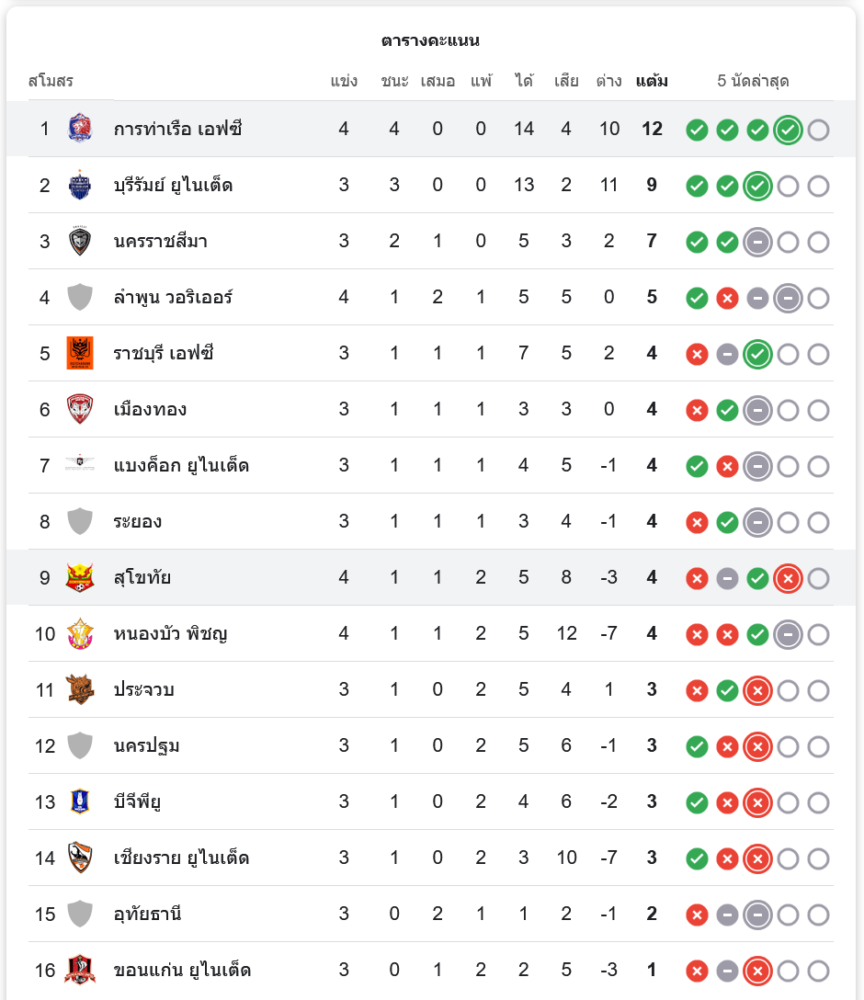Click the นครราชสีมา club logo

[x=79, y=241]
